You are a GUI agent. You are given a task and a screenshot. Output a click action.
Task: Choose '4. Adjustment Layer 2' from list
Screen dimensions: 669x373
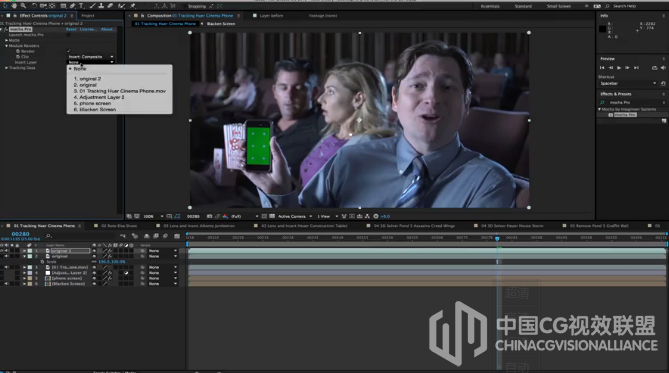pyautogui.click(x=99, y=97)
